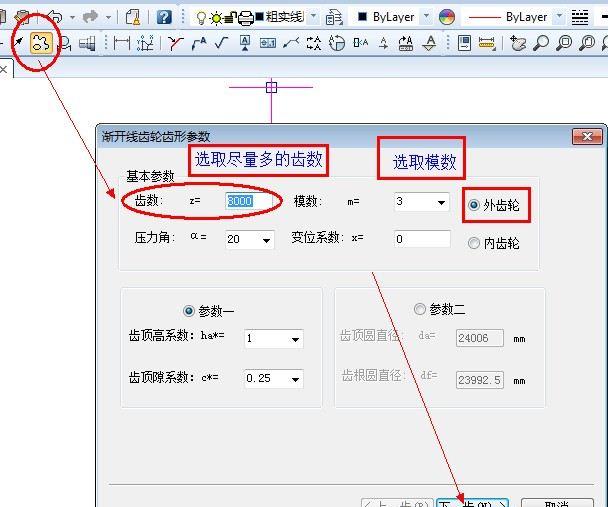Click the 齿顶圆直径 da= field

(x=480, y=338)
